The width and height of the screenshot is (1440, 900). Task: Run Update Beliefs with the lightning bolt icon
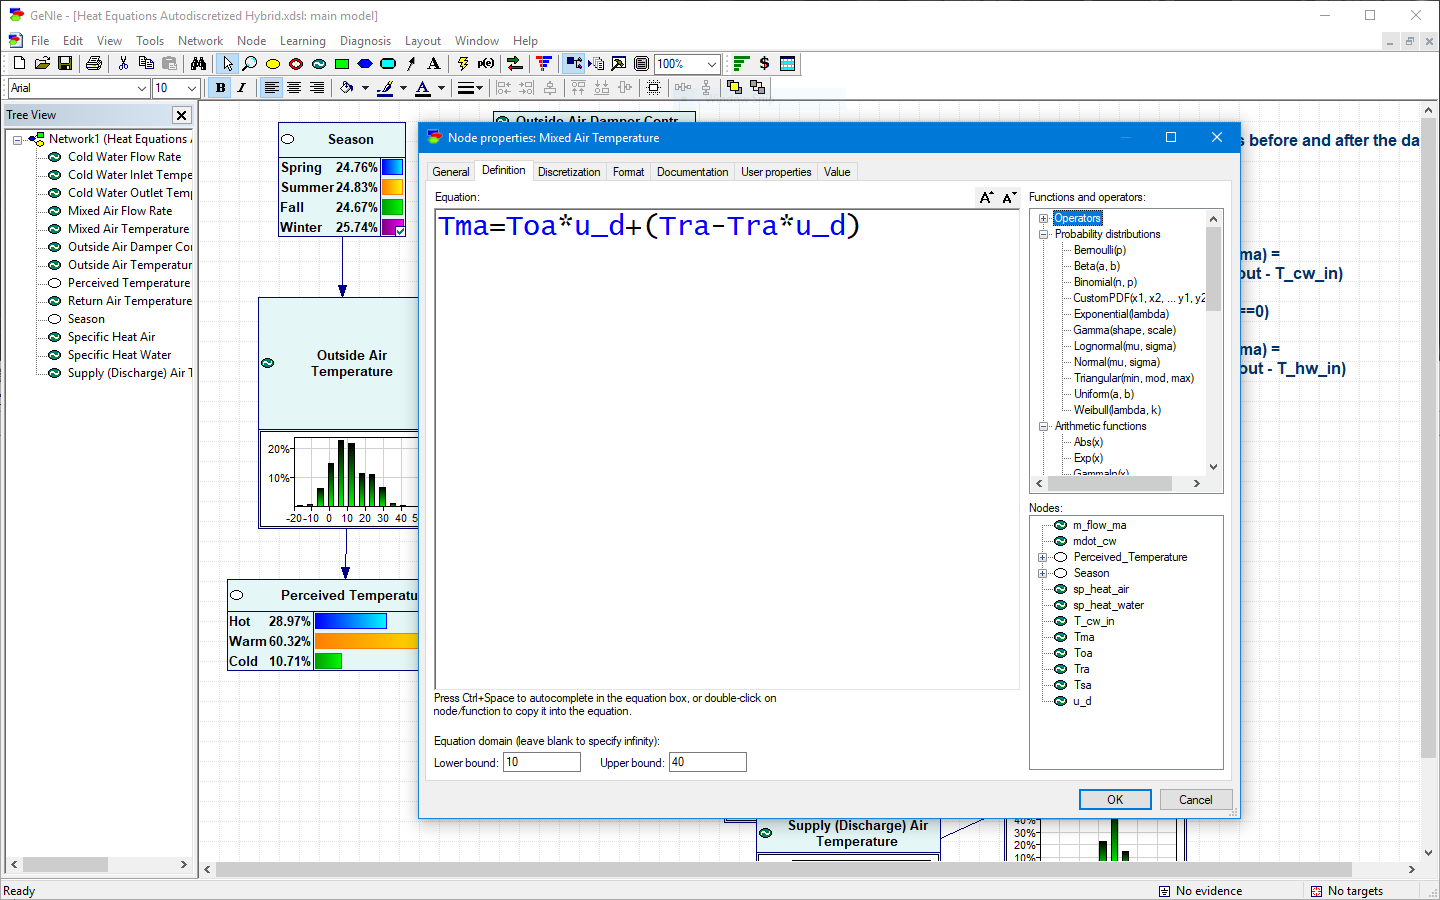click(x=463, y=63)
